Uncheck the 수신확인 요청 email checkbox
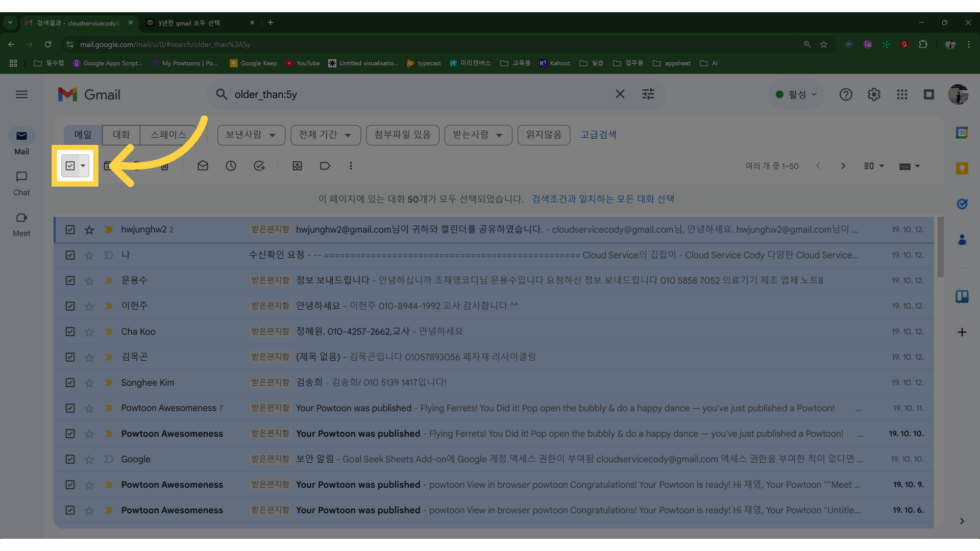This screenshot has height=551, width=980. pyautogui.click(x=70, y=255)
